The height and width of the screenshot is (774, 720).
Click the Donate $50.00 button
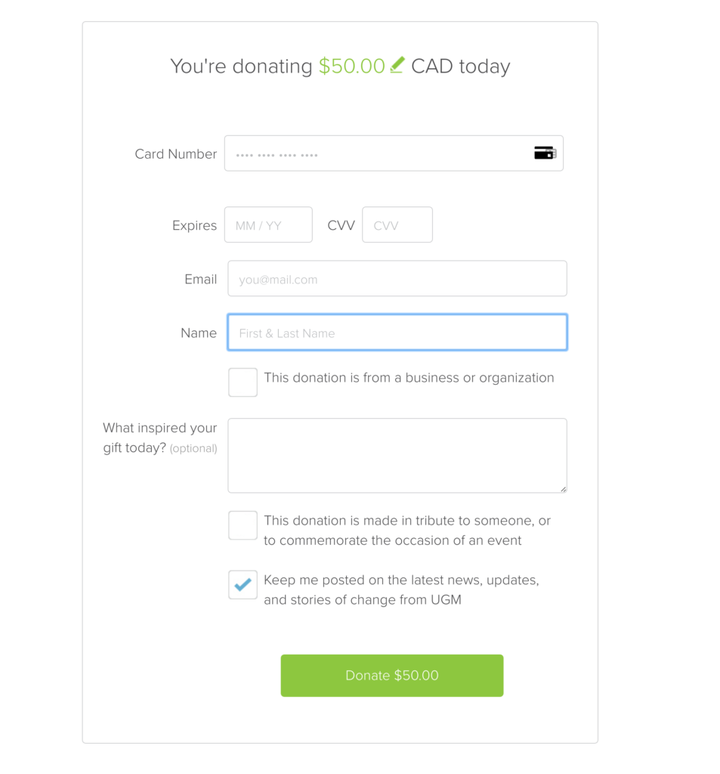point(392,675)
